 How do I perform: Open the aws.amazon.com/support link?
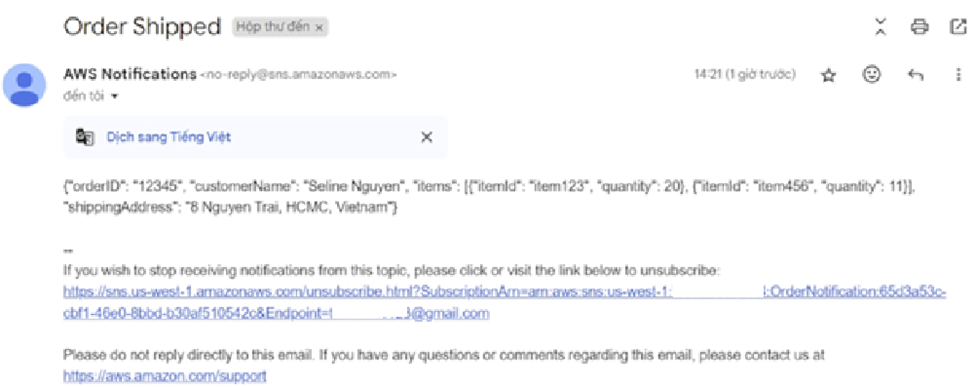[165, 376]
